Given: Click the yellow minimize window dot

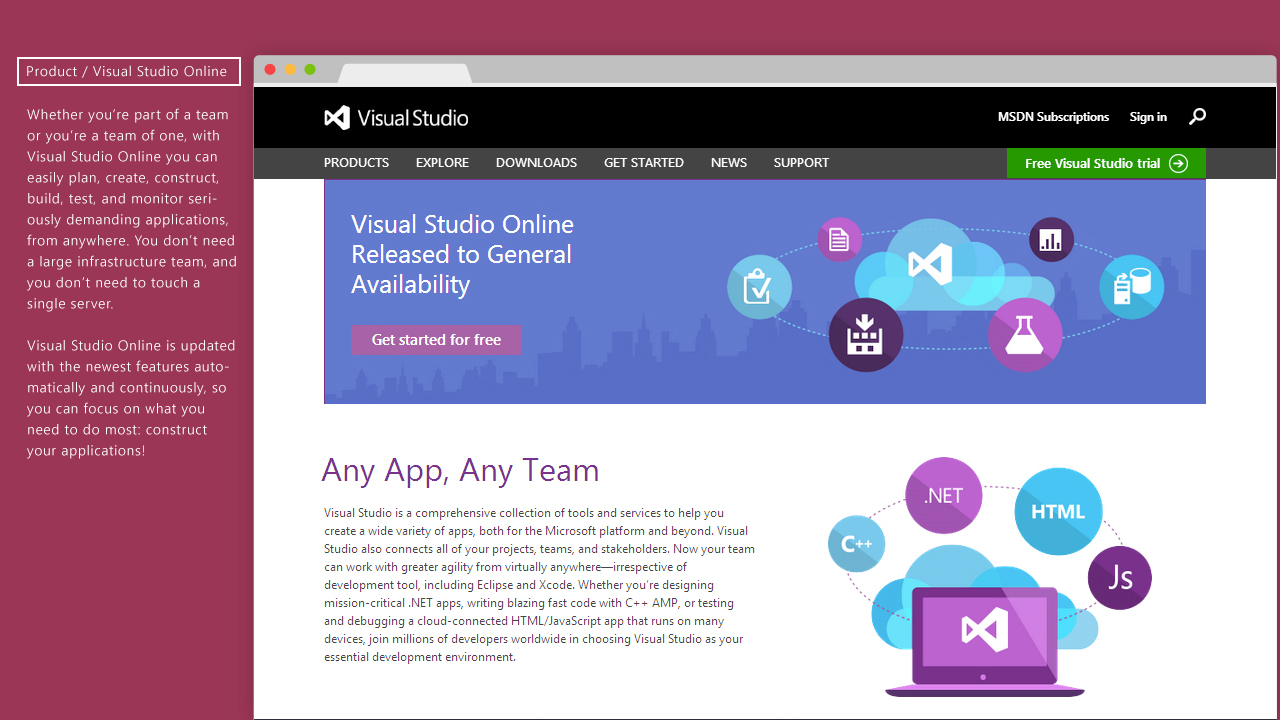Looking at the screenshot, I should tap(290, 69).
